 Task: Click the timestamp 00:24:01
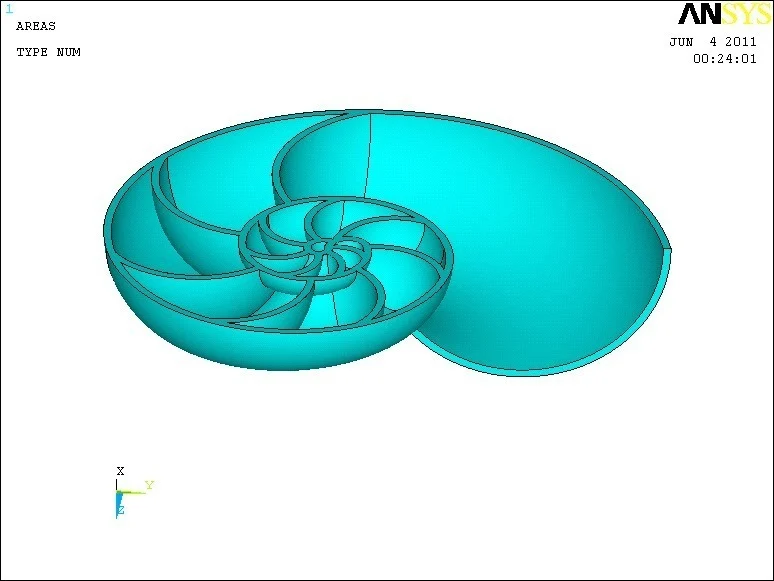725,59
